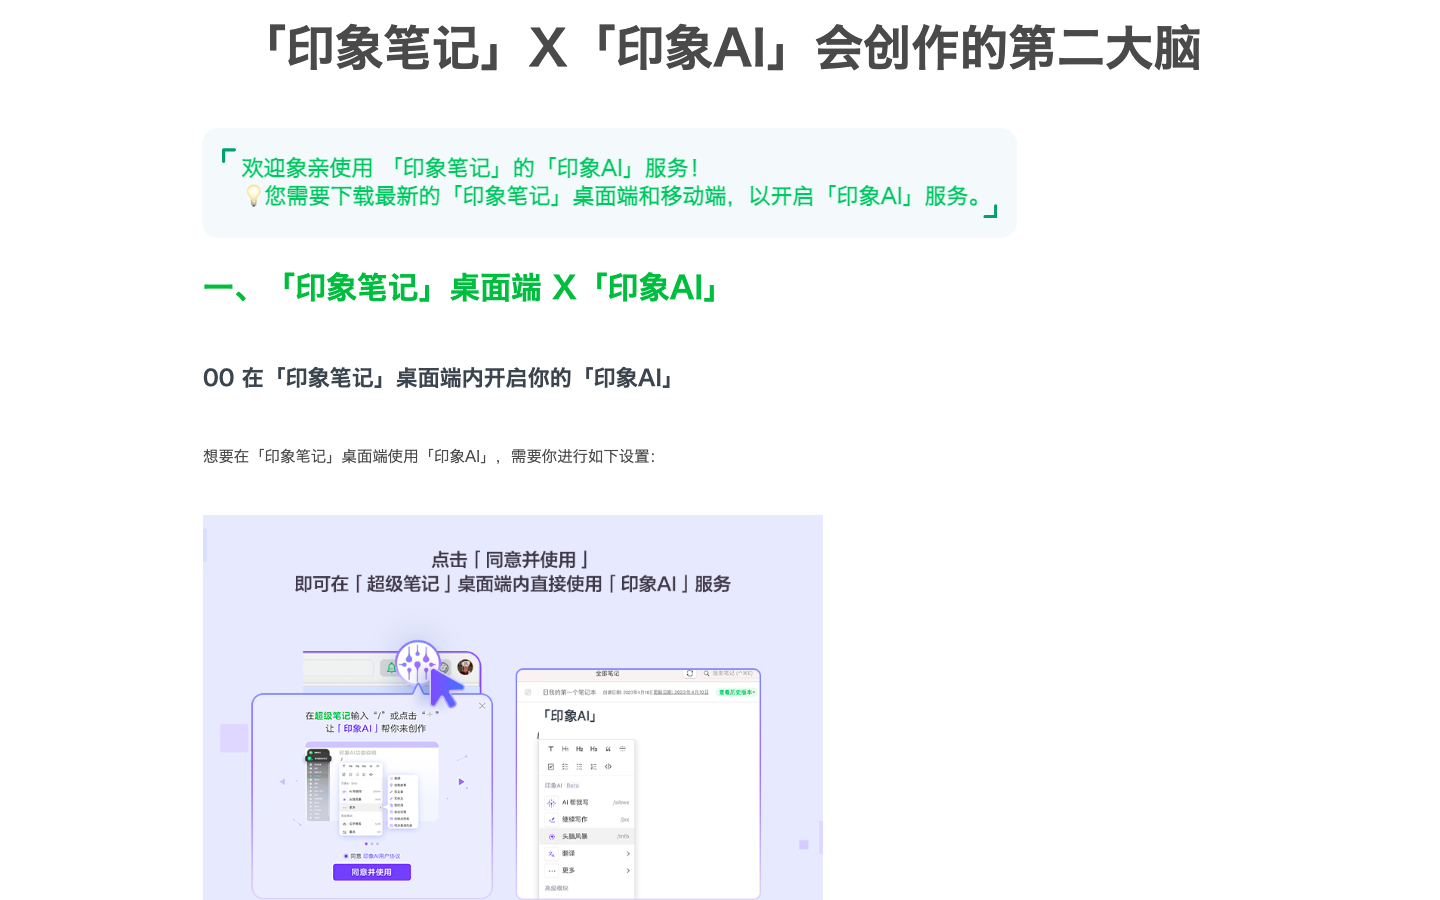Open the 查看历史版本 link
The height and width of the screenshot is (900, 1440).
click(736, 692)
